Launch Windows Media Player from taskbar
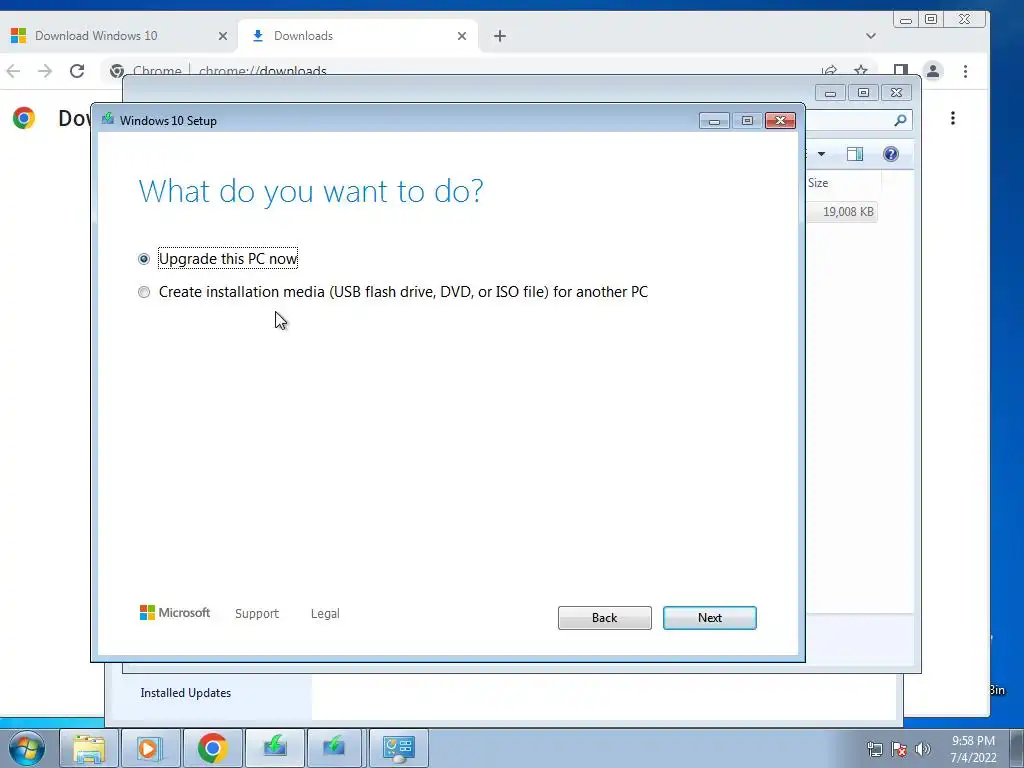Image resolution: width=1024 pixels, height=768 pixels. (x=150, y=748)
